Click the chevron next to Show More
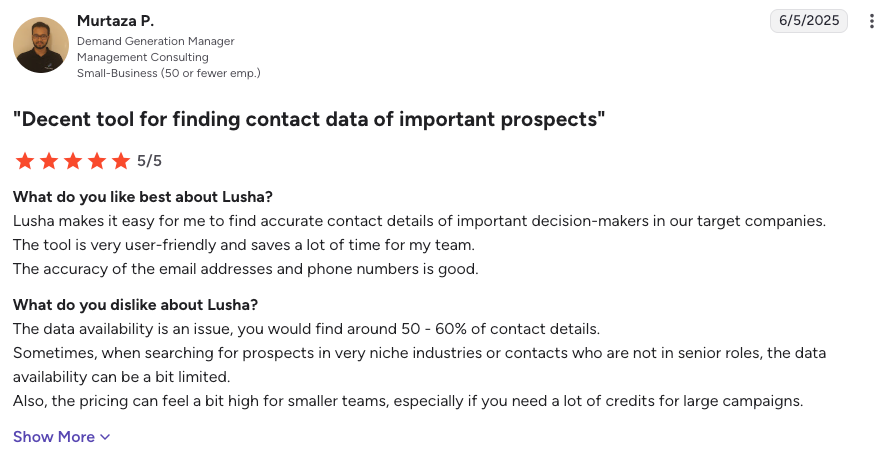 [x=105, y=437]
